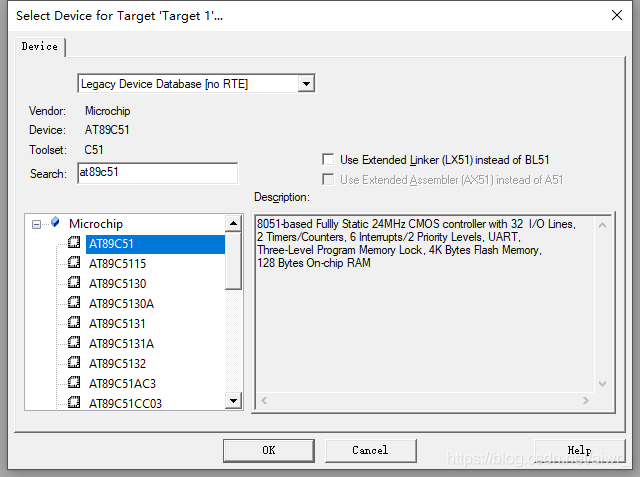This screenshot has height=477, width=640.
Task: Click the device list scrollbar thumb
Action: [x=233, y=260]
